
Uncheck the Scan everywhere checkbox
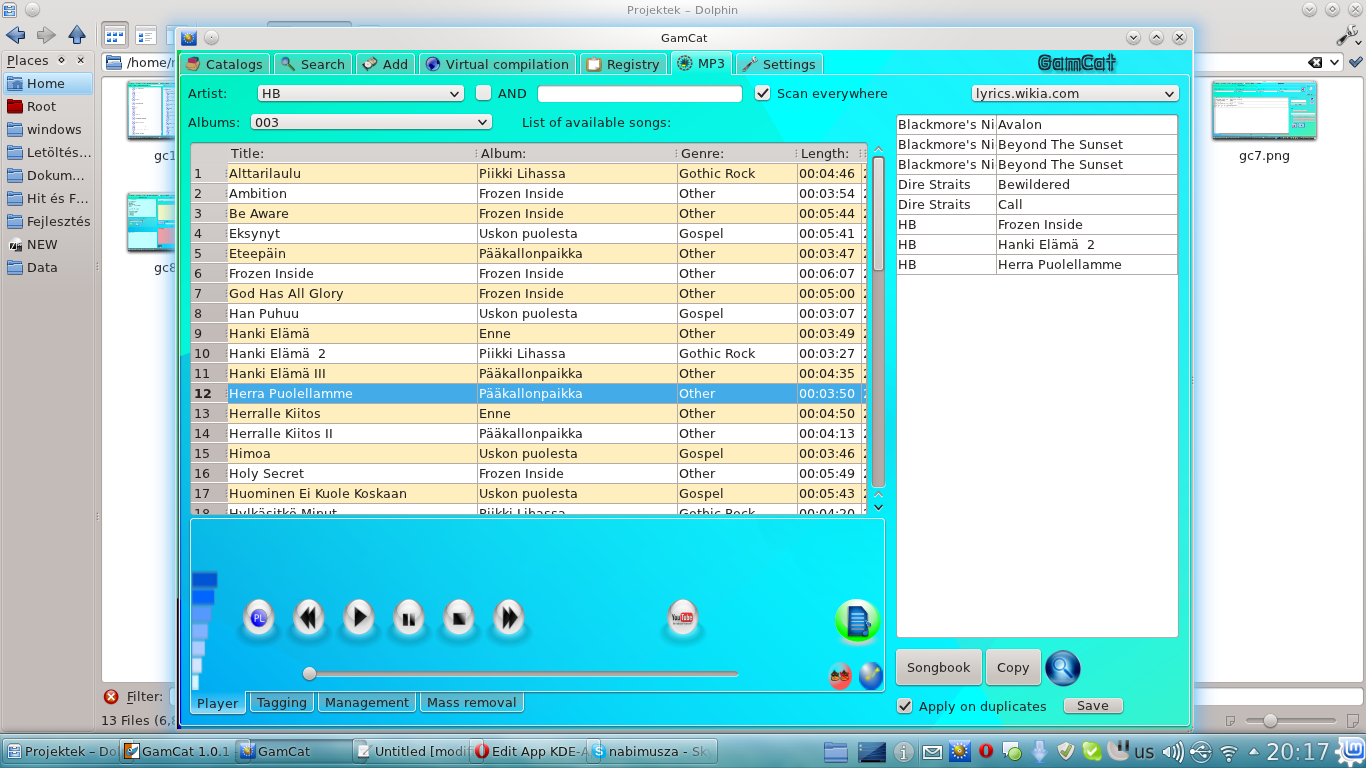click(x=763, y=93)
